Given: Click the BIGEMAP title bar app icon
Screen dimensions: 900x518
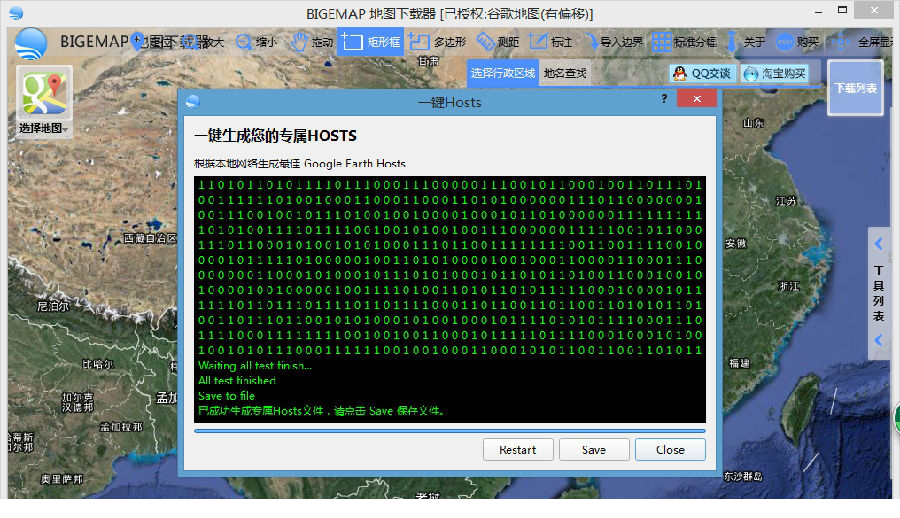Looking at the screenshot, I should 16,13.
